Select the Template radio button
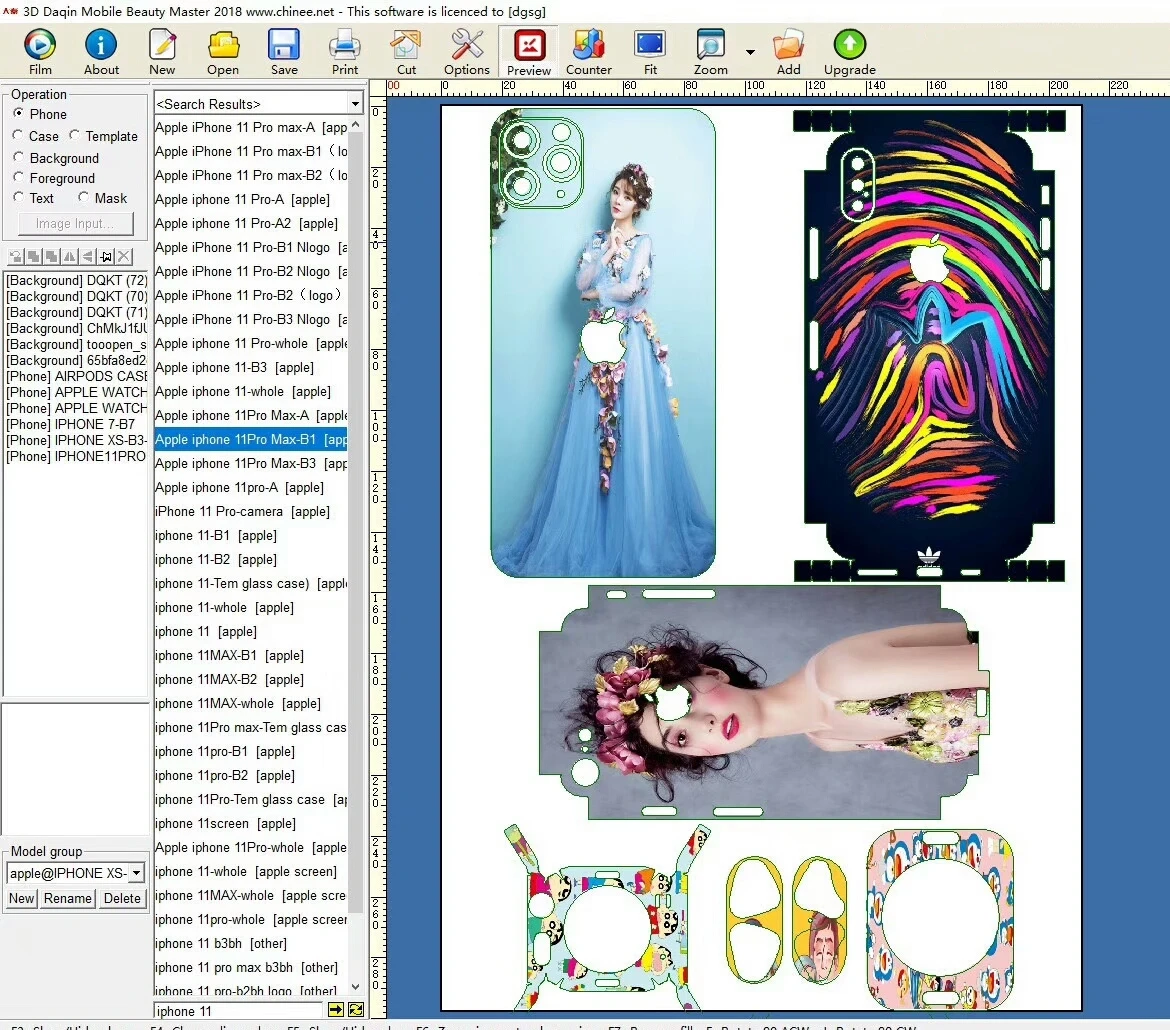 (x=75, y=136)
